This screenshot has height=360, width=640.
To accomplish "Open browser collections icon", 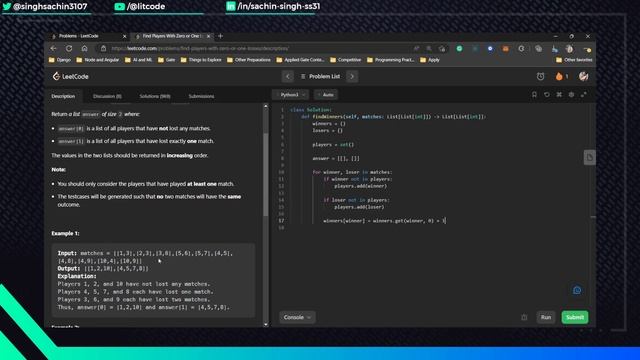I will click(538, 49).
